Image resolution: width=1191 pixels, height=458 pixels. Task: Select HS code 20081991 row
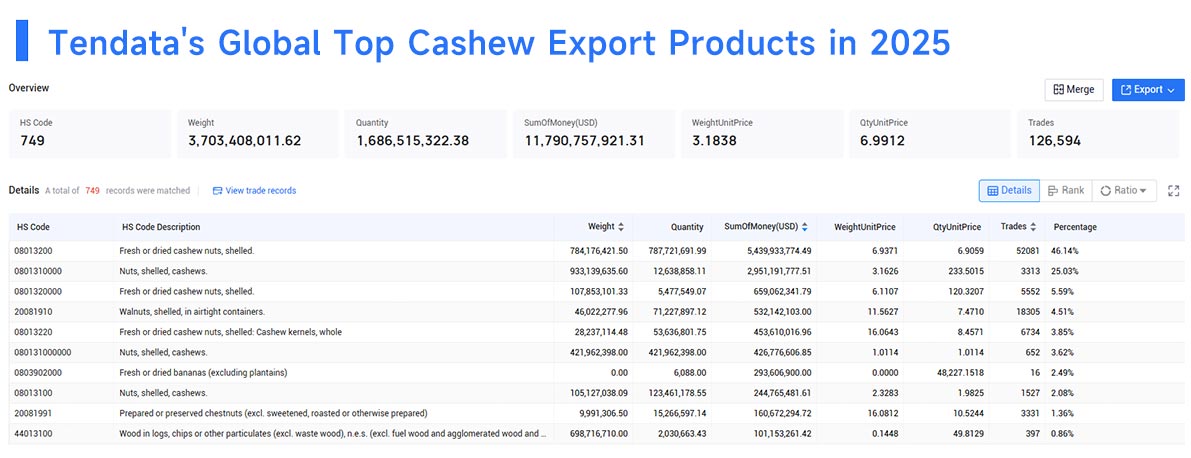tap(596, 413)
